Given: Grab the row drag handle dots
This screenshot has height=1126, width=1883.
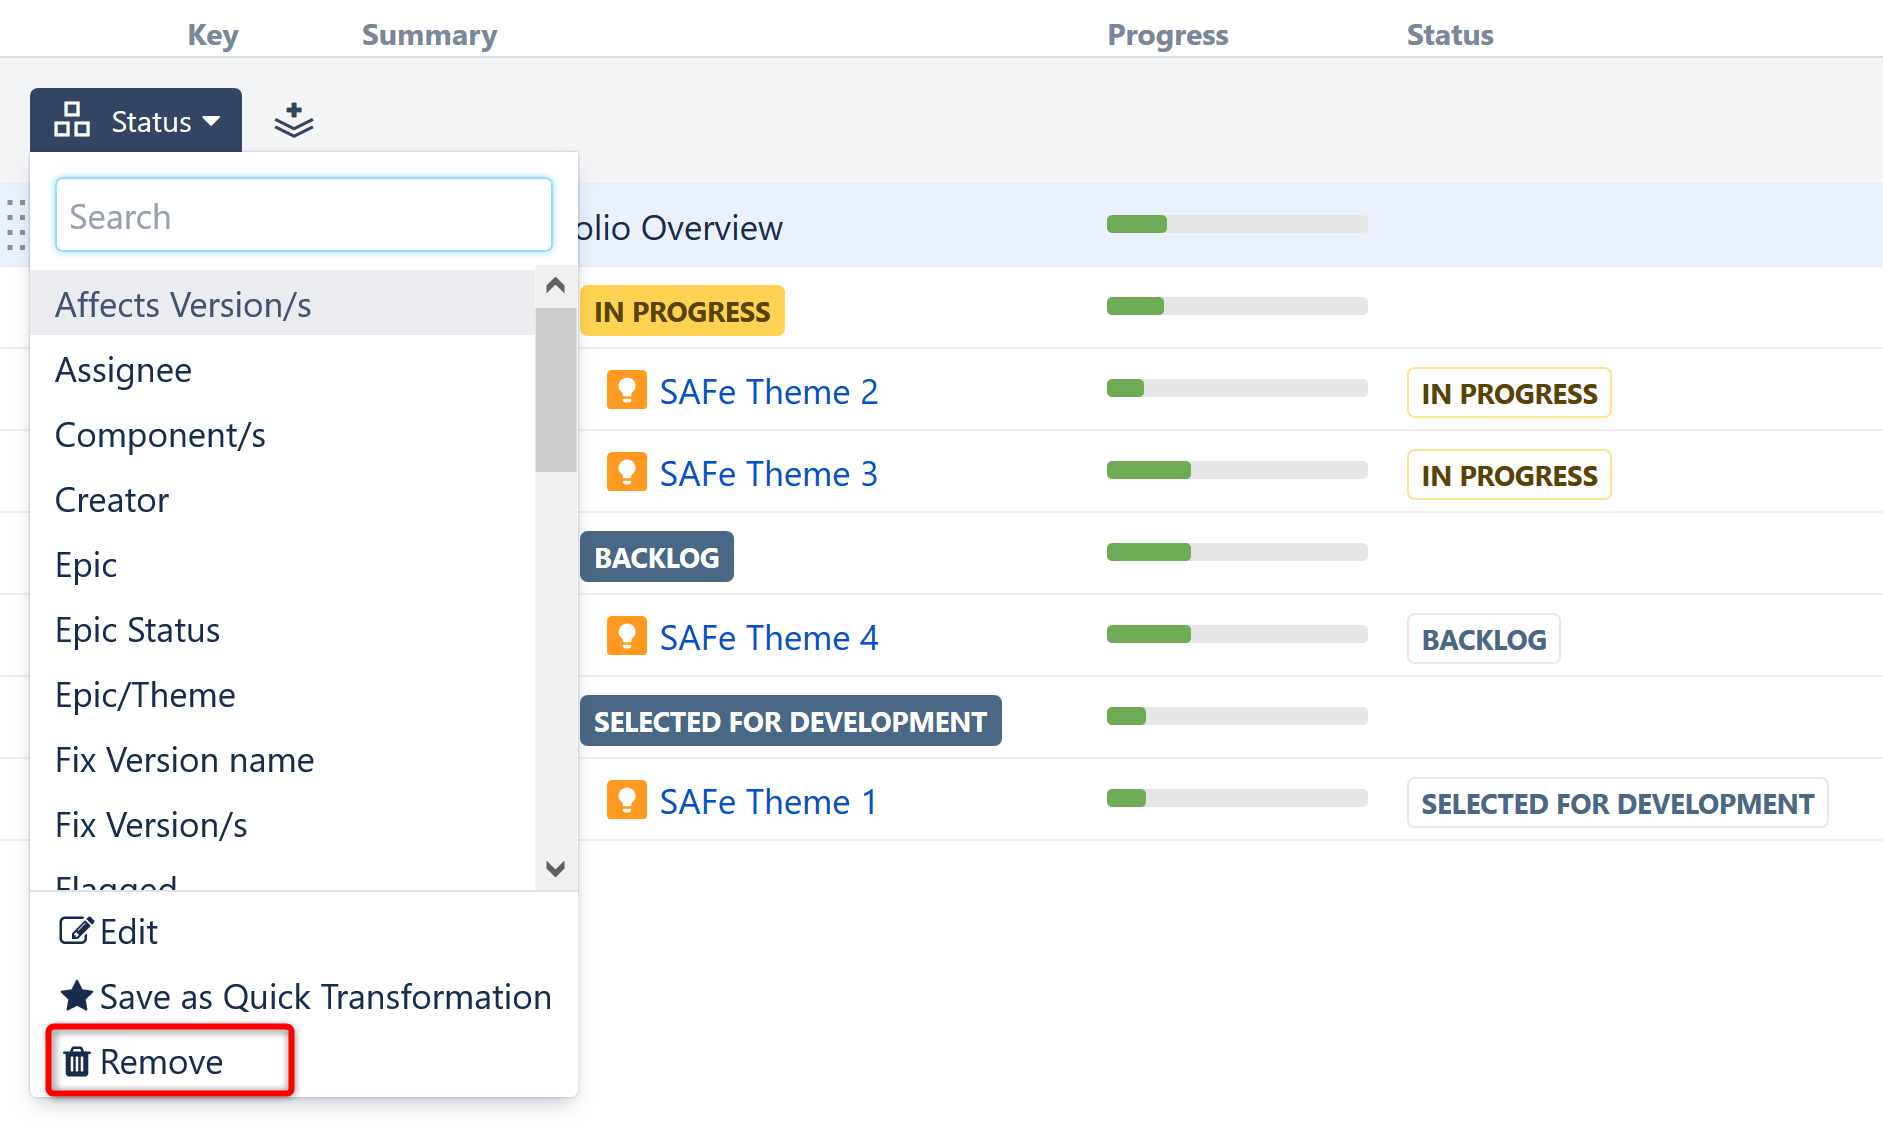Looking at the screenshot, I should tap(15, 225).
